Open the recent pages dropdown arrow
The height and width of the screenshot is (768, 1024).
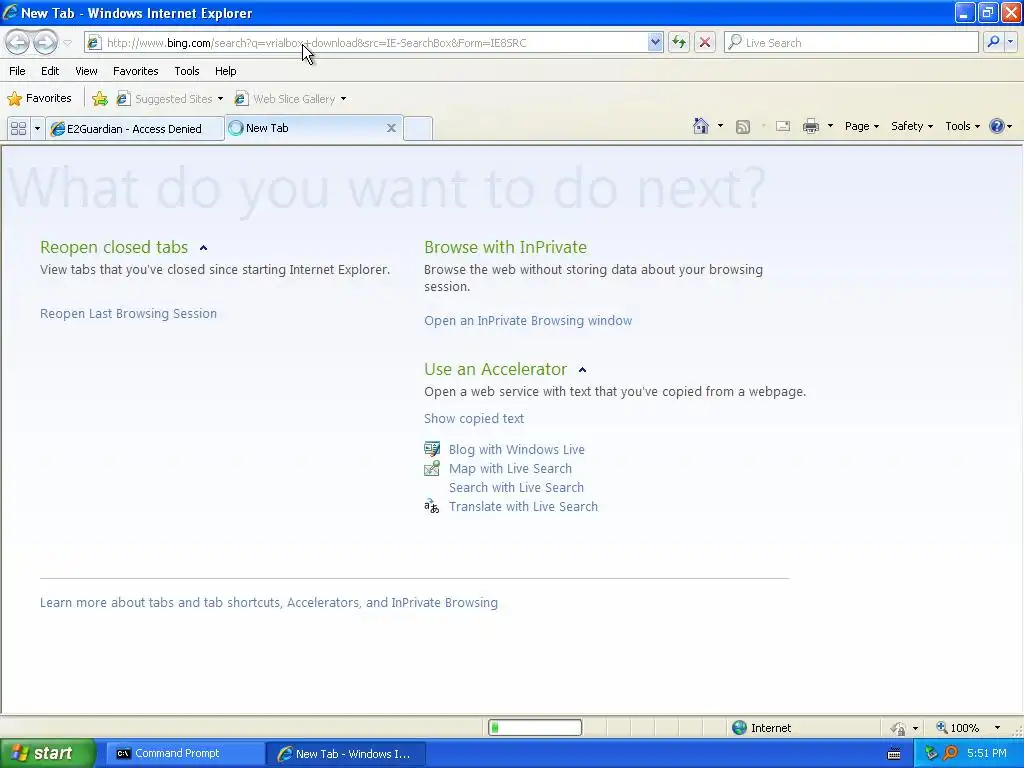[67, 43]
